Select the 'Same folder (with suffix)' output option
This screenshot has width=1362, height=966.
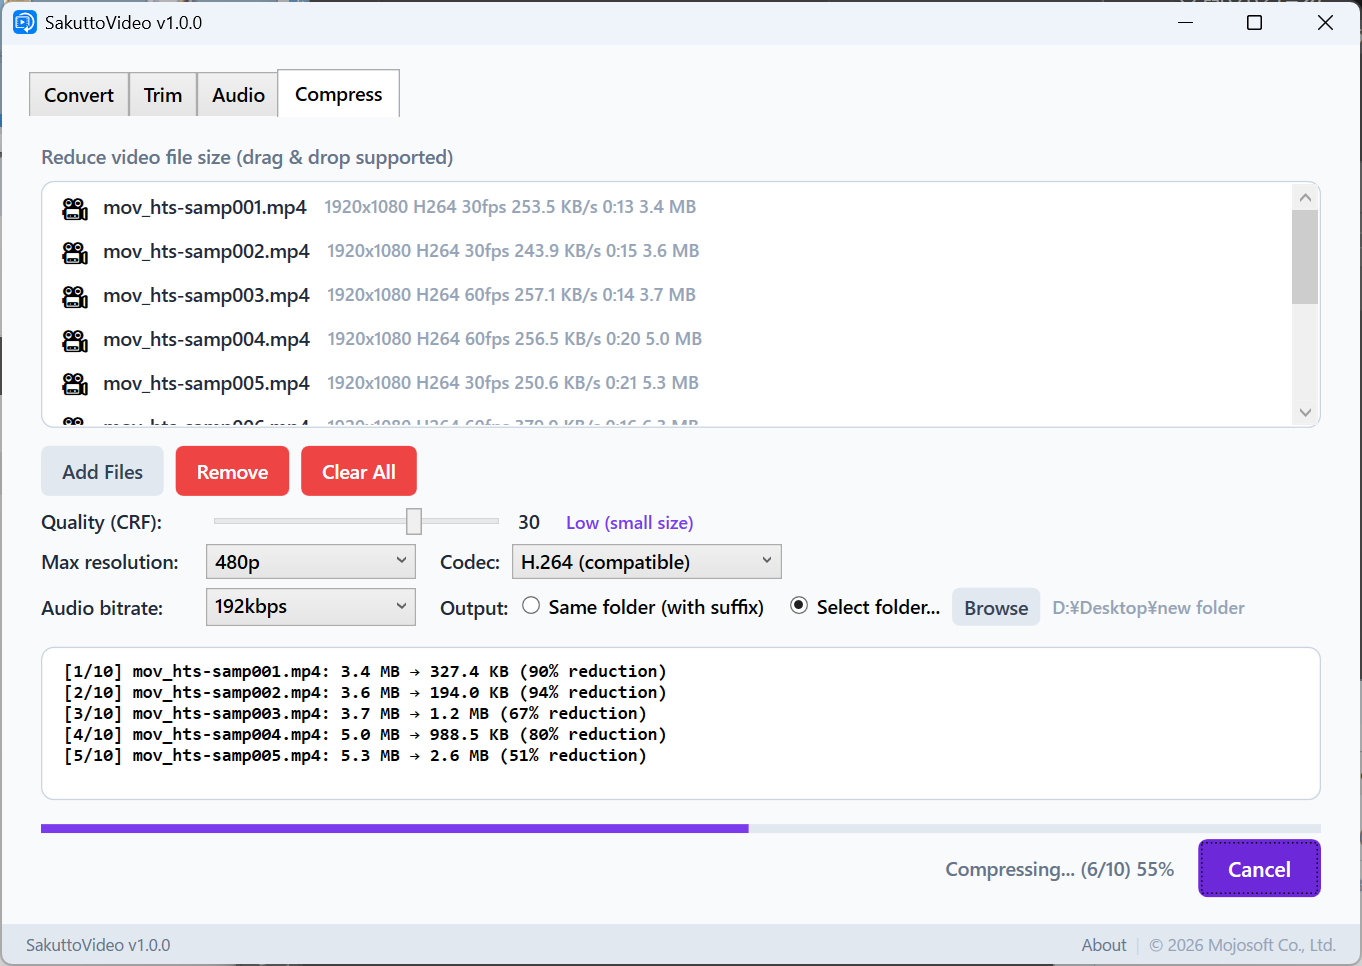[x=531, y=606]
